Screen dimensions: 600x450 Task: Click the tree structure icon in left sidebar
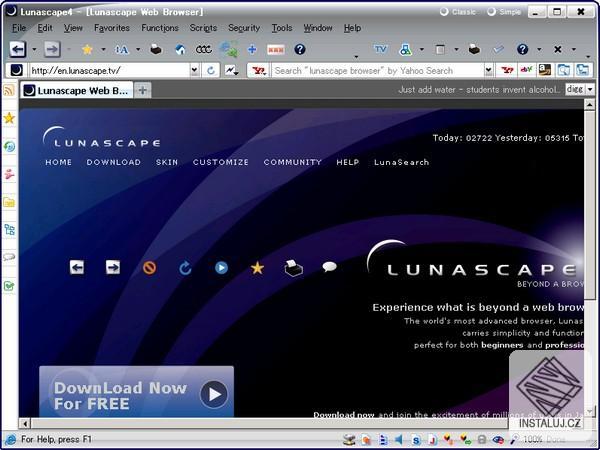pyautogui.click(x=9, y=230)
